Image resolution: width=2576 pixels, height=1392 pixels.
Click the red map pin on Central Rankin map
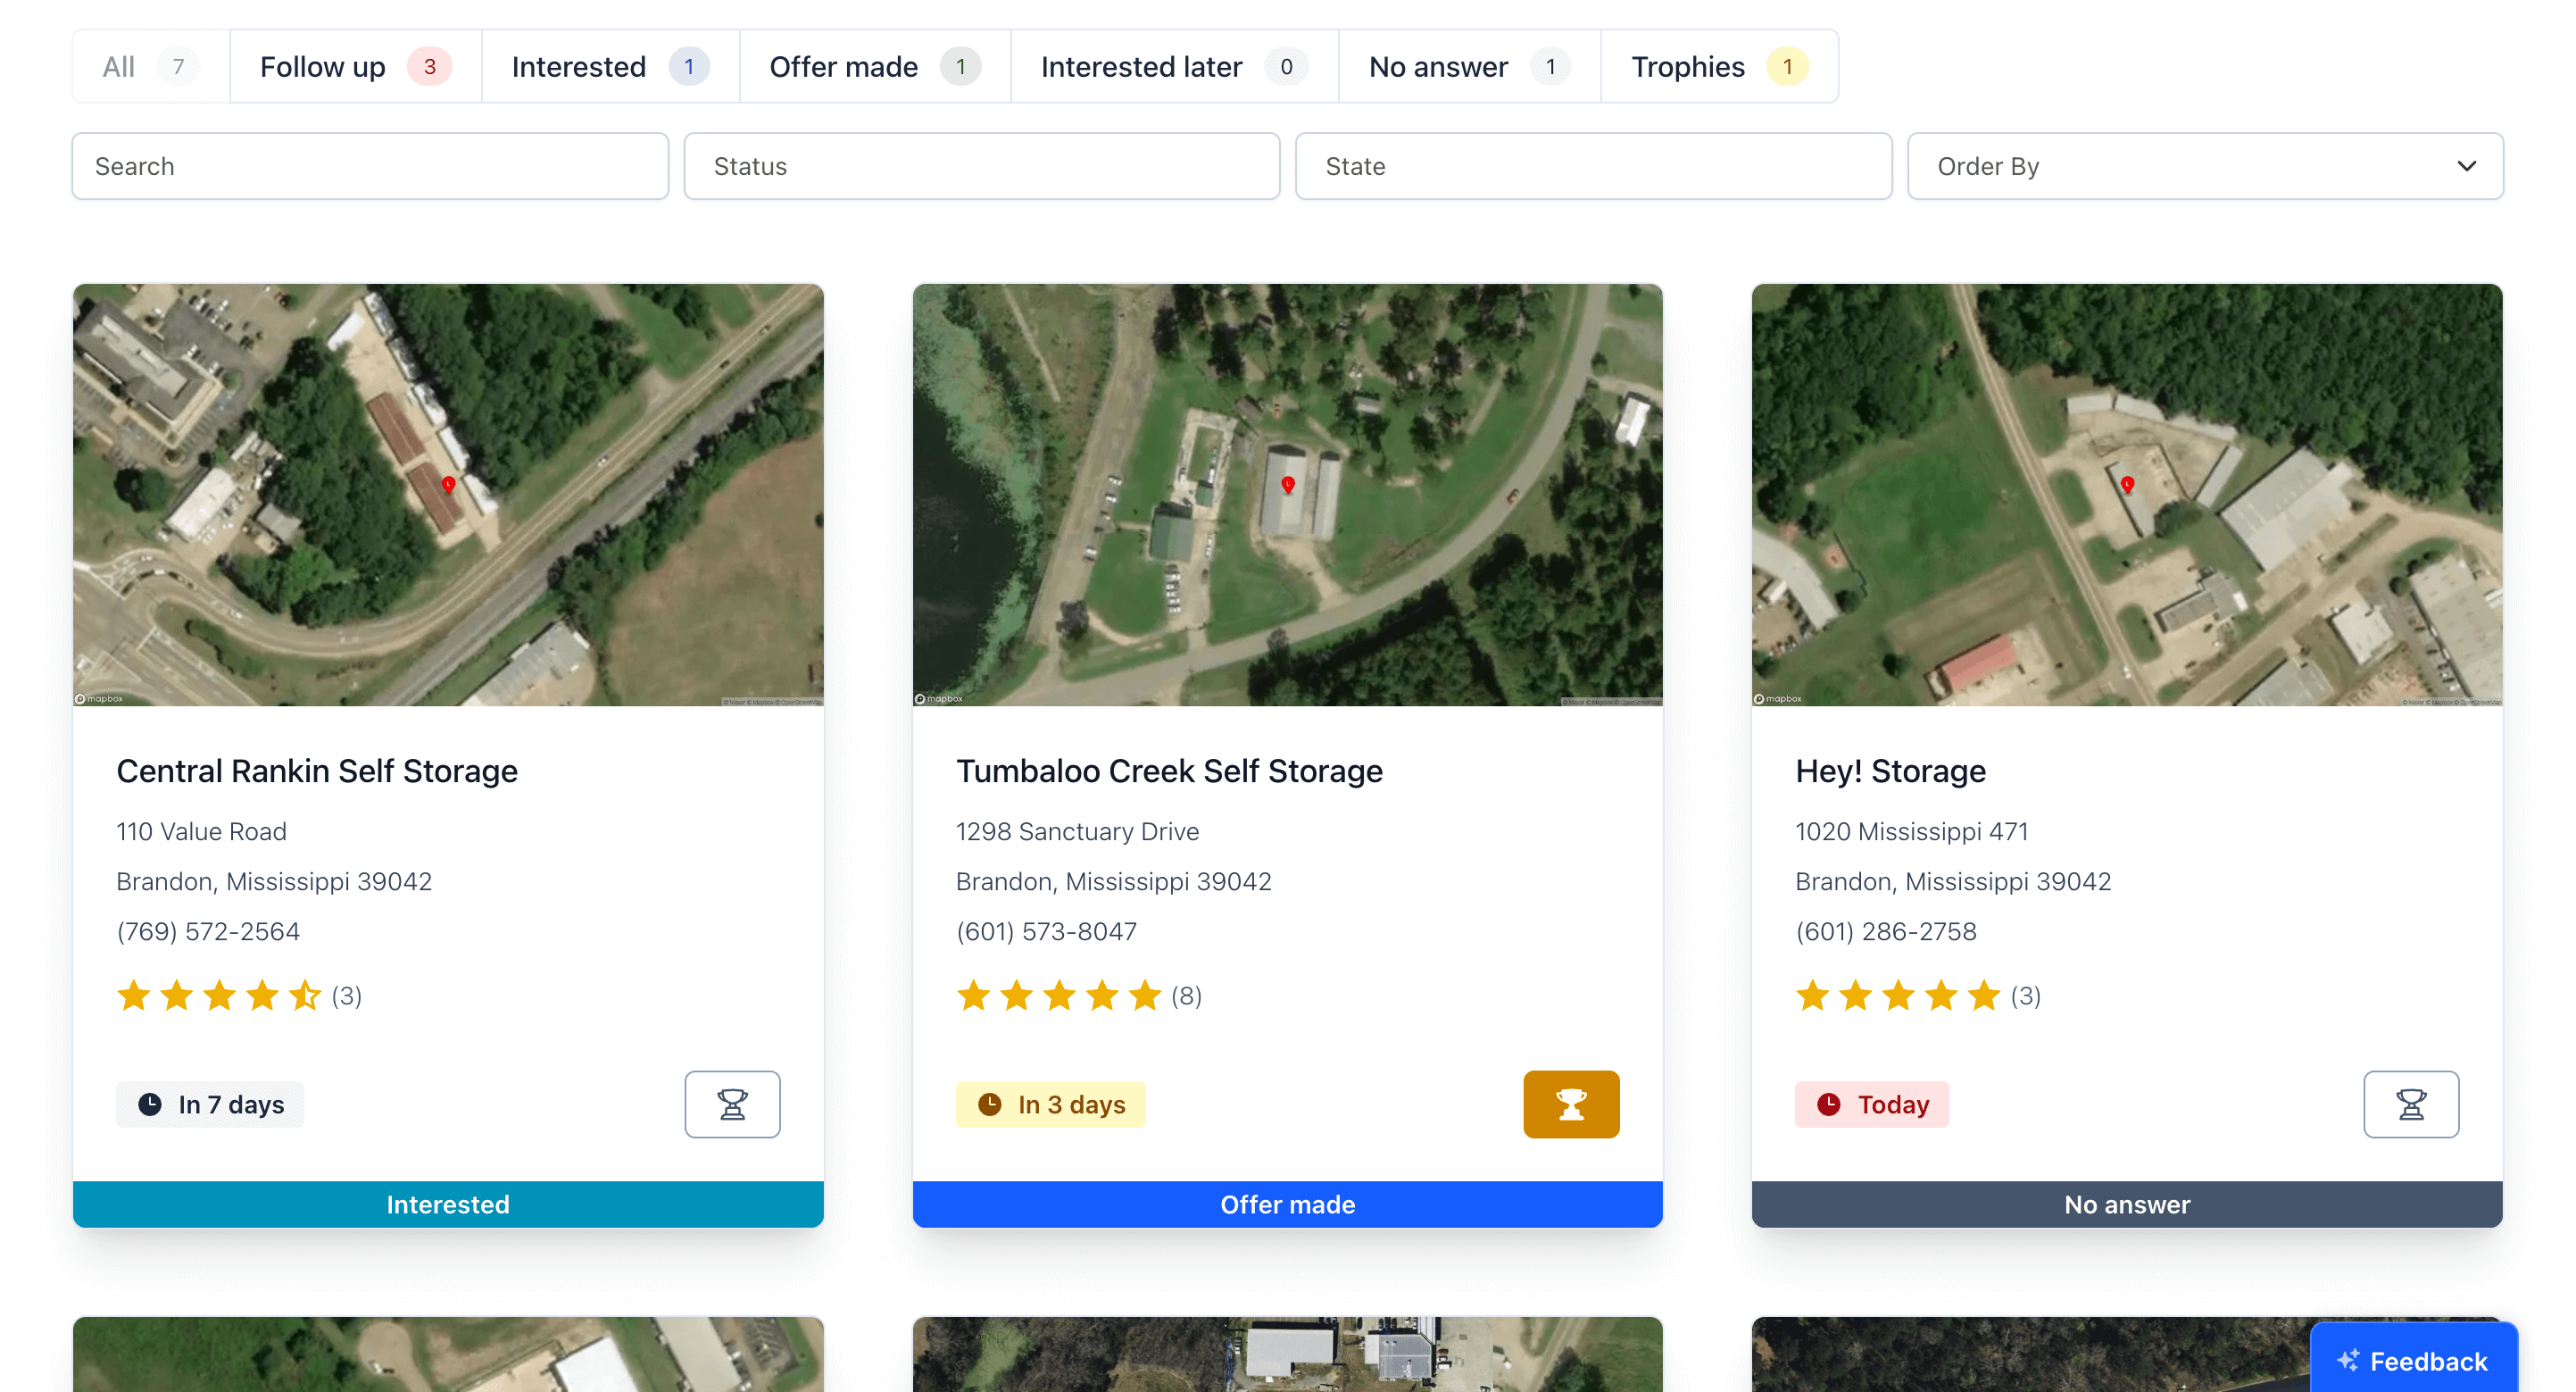(449, 484)
